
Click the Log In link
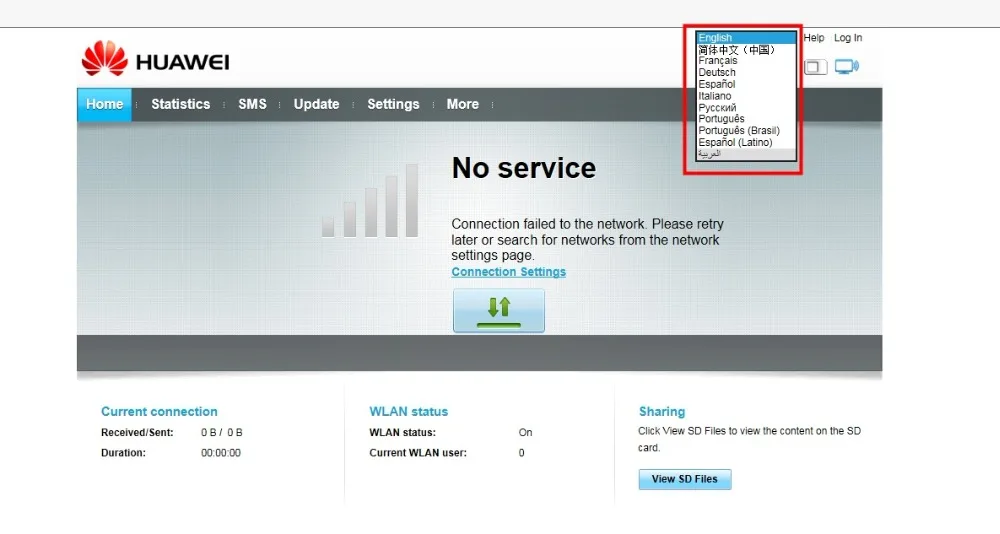(848, 38)
